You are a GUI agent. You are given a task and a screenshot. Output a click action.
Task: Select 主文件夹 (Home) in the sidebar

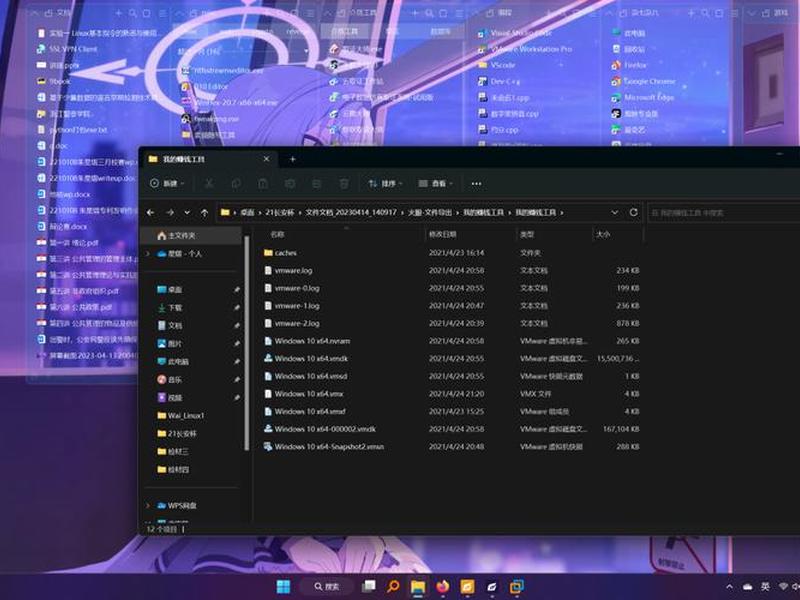pos(191,235)
